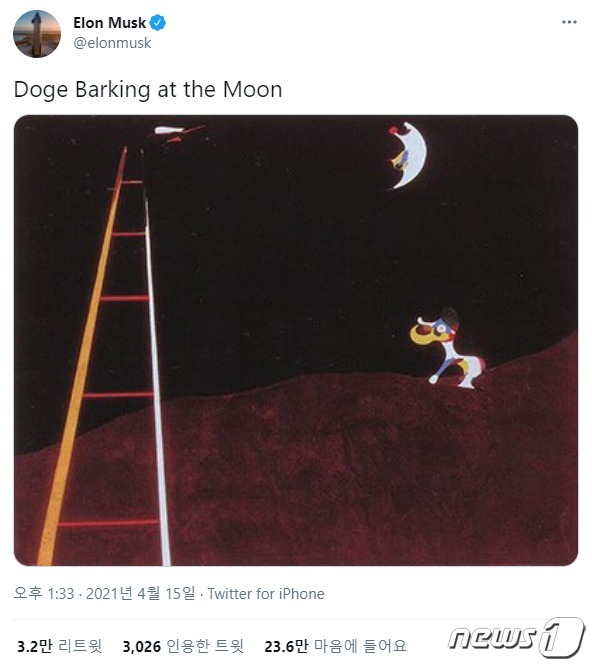Click the tweet text Doge Barking at the Moon
The height and width of the screenshot is (667, 592).
point(148,90)
